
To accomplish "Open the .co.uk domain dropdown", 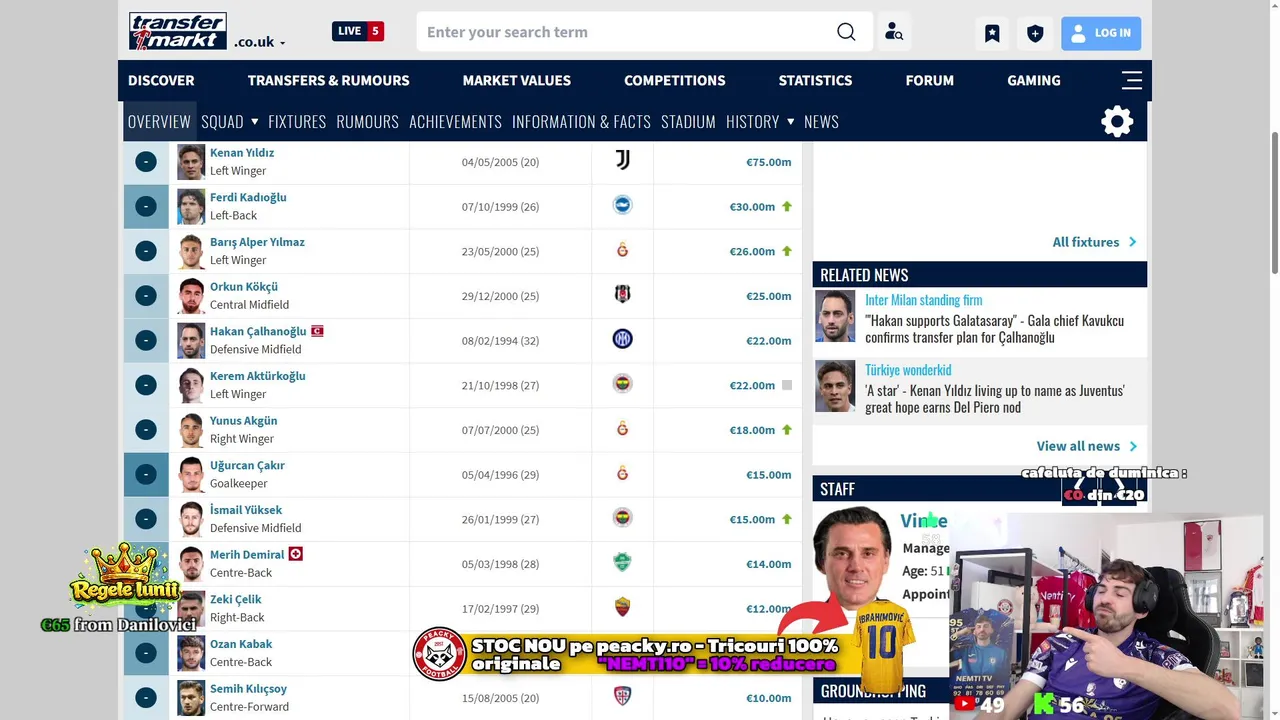I will pos(260,42).
